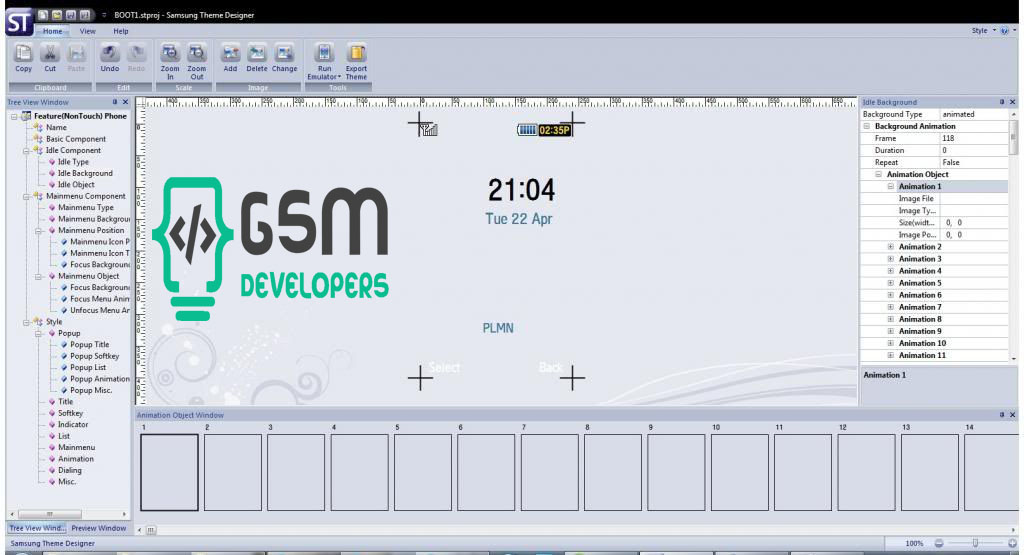Expand Animation 5 property node
The image size is (1024, 555).
(x=890, y=283)
